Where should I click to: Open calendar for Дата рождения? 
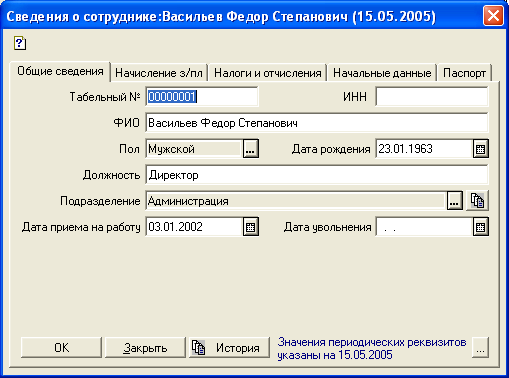pyautogui.click(x=480, y=149)
